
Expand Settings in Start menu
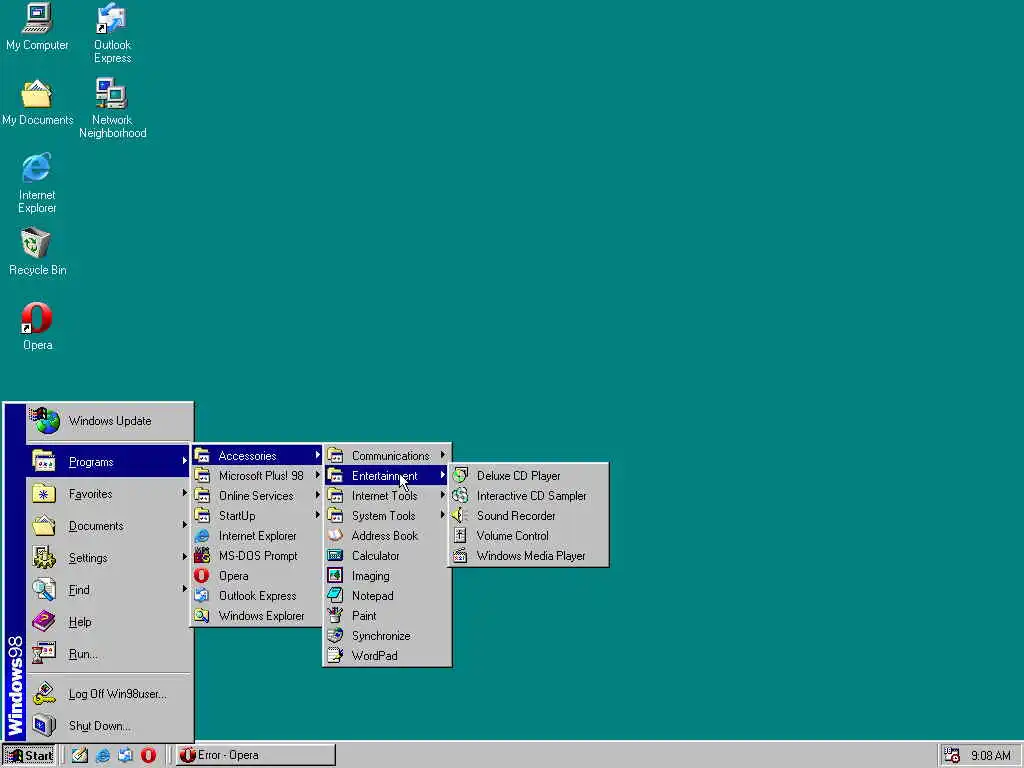[110, 558]
